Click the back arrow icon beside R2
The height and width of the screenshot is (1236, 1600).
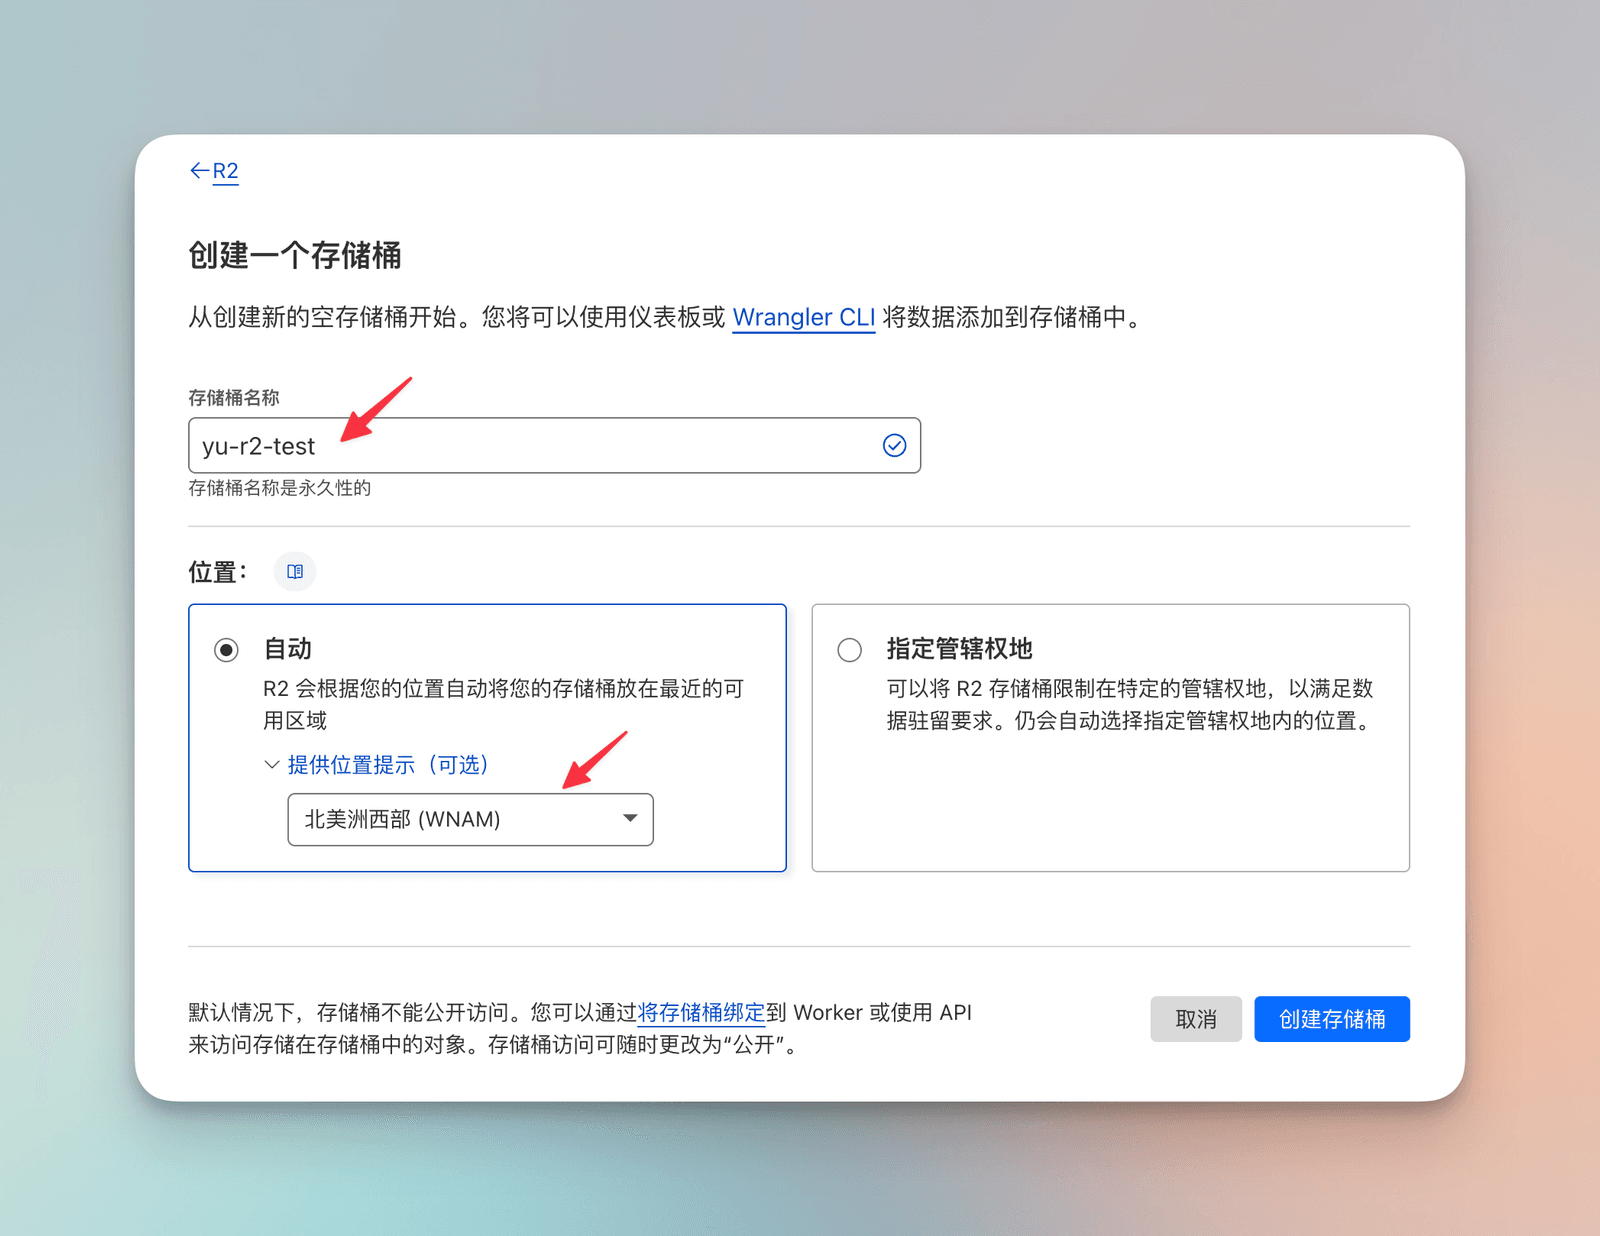click(x=199, y=171)
